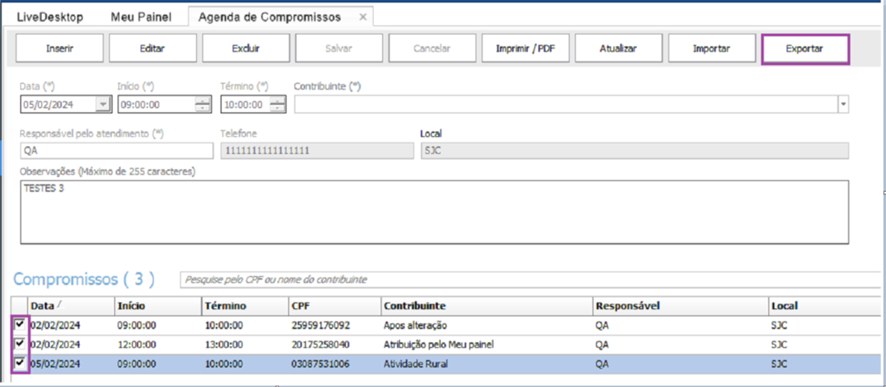
Task: Select the Agenda de Compromissos tab
Action: click(270, 17)
